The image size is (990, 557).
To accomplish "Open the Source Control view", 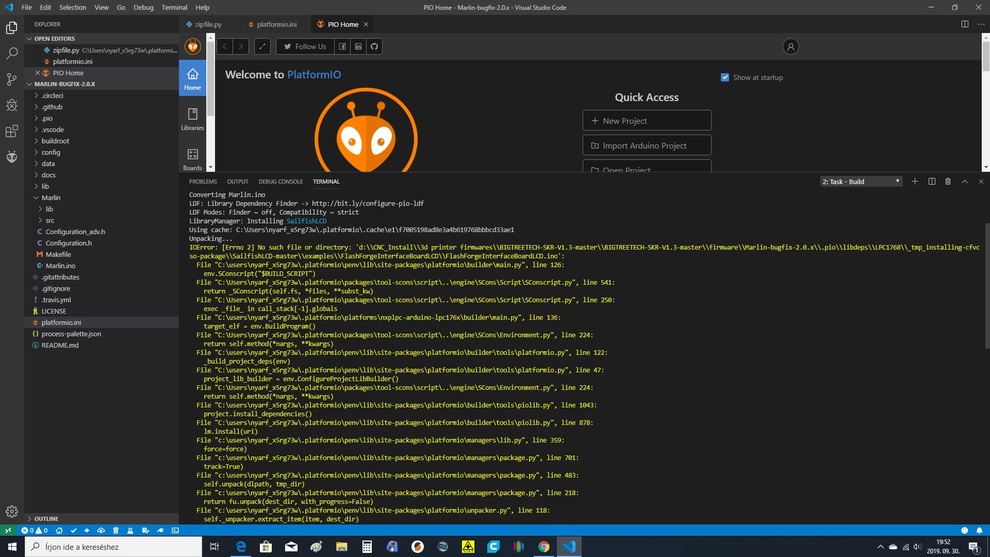I will [12, 79].
